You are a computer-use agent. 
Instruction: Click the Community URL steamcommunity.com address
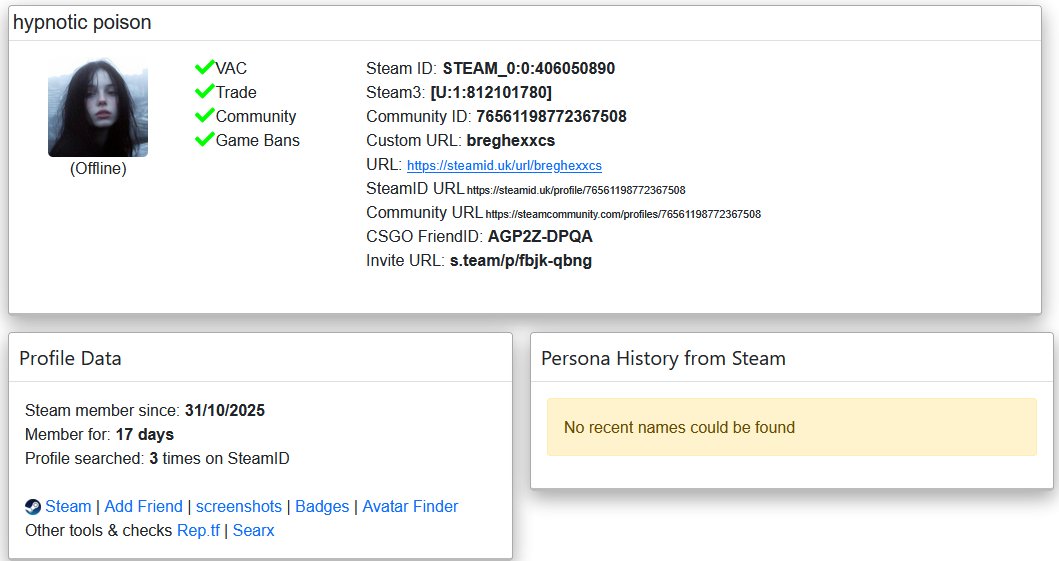623,214
